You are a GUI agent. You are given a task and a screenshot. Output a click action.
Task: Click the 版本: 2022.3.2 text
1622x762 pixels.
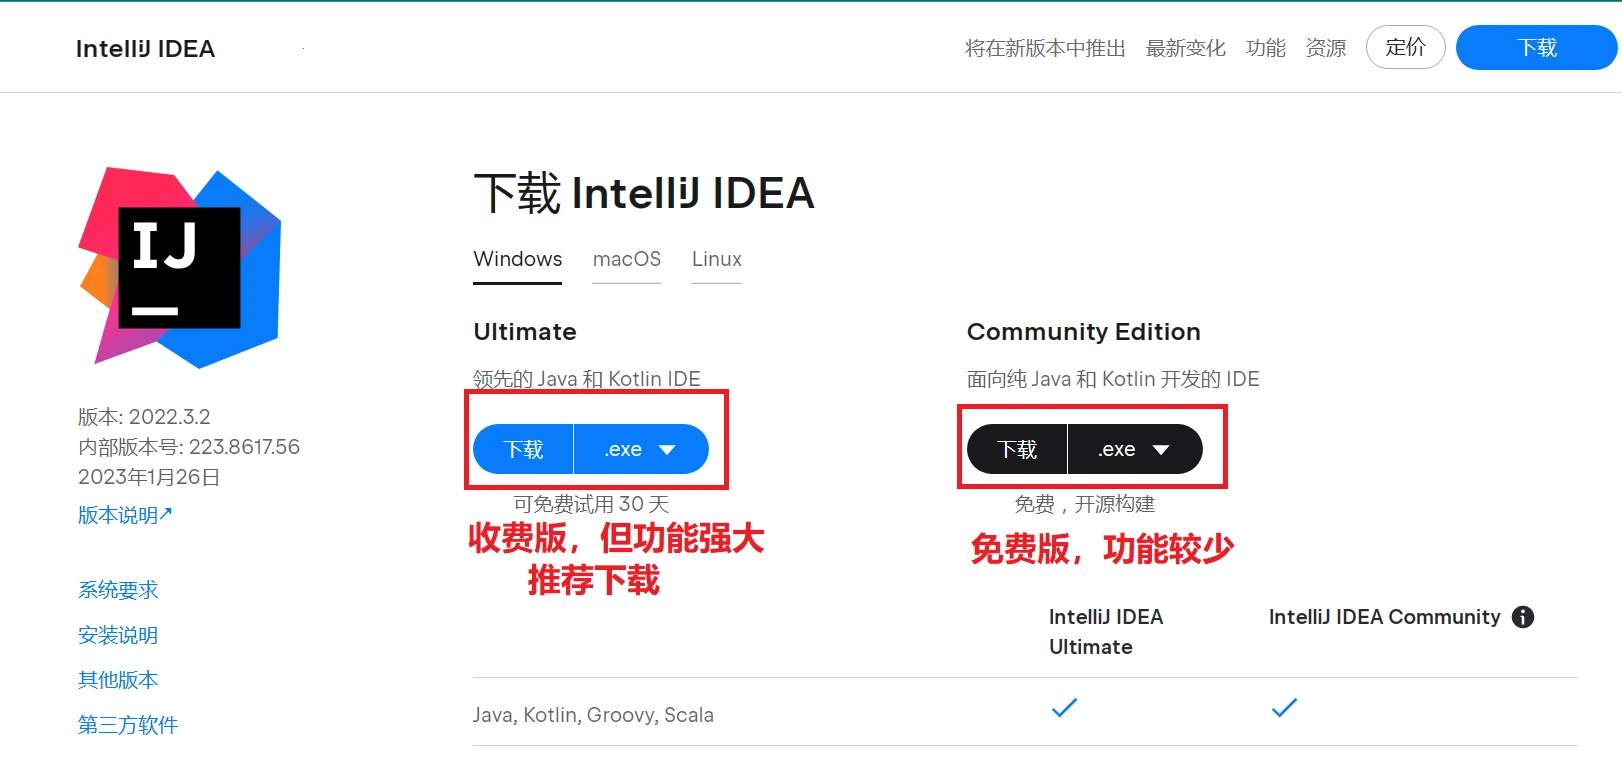[x=144, y=417]
